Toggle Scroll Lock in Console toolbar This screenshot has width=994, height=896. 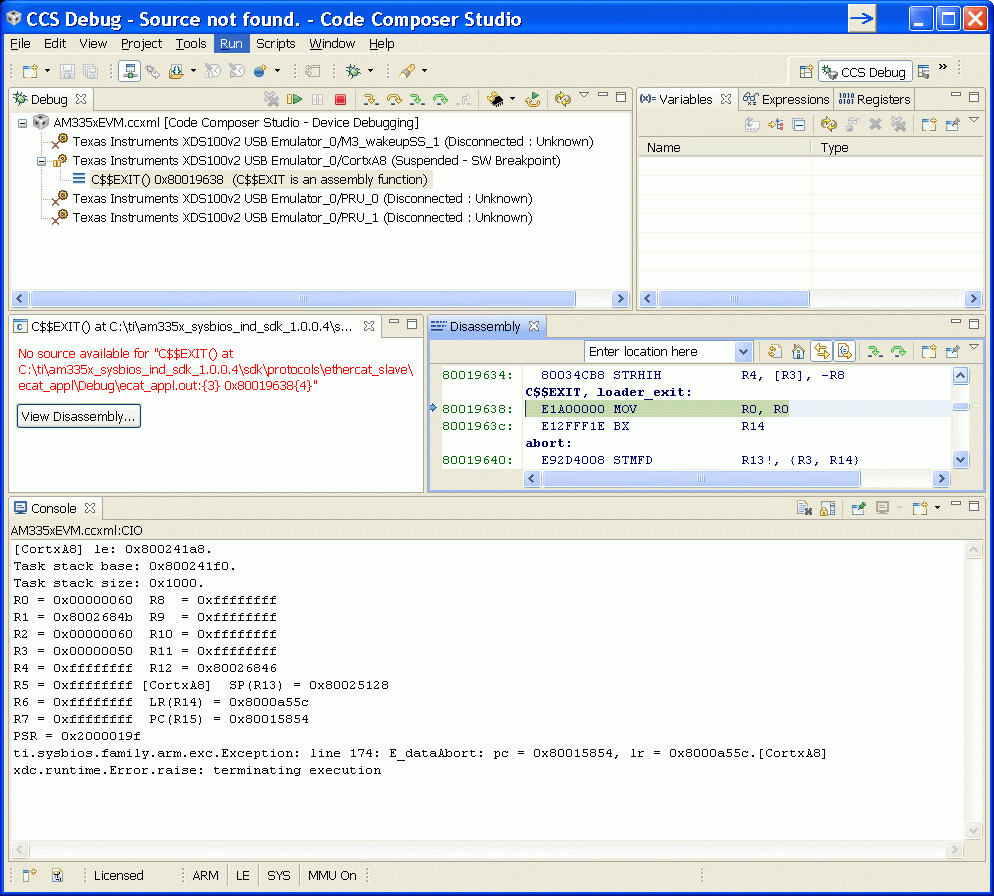tap(827, 508)
